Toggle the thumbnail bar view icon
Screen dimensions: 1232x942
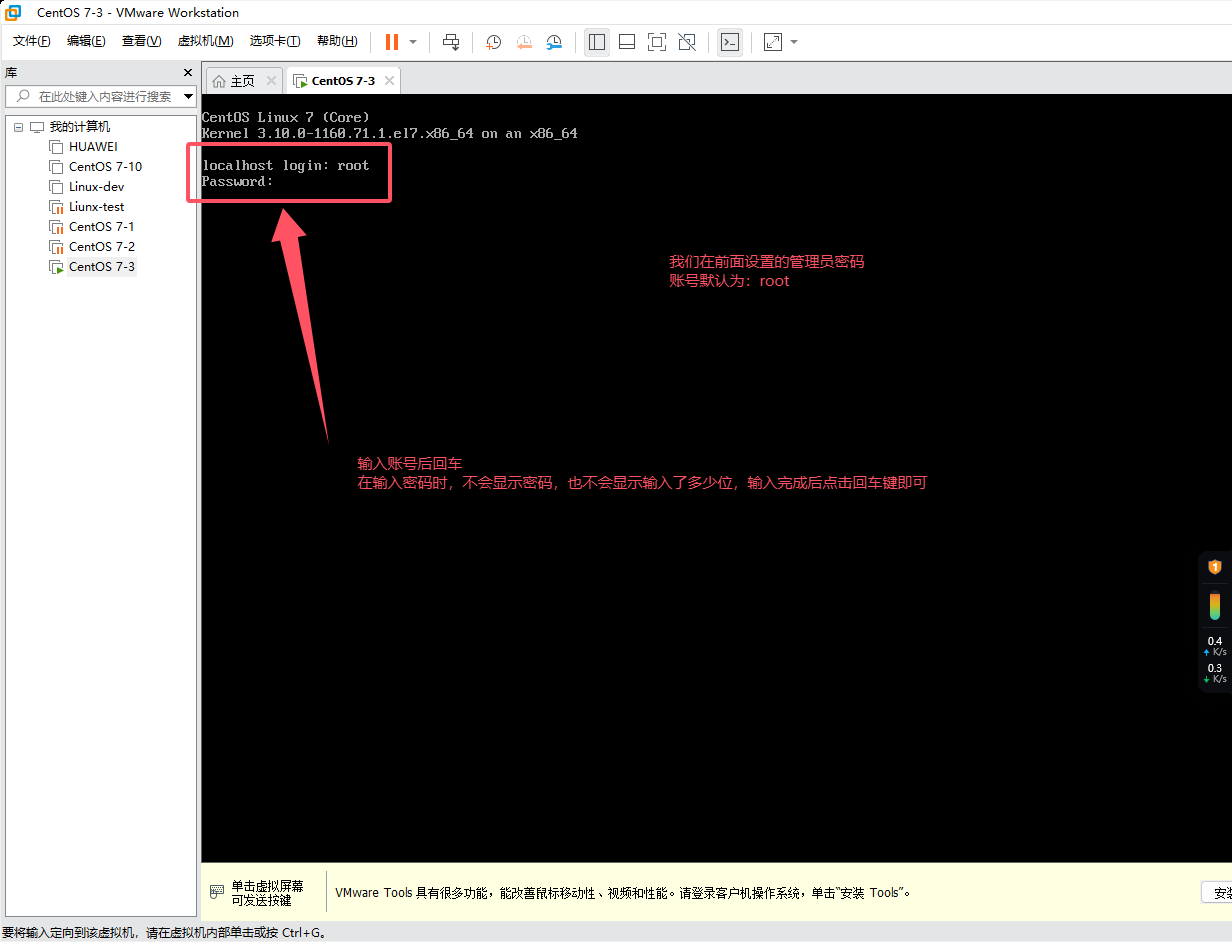point(627,42)
